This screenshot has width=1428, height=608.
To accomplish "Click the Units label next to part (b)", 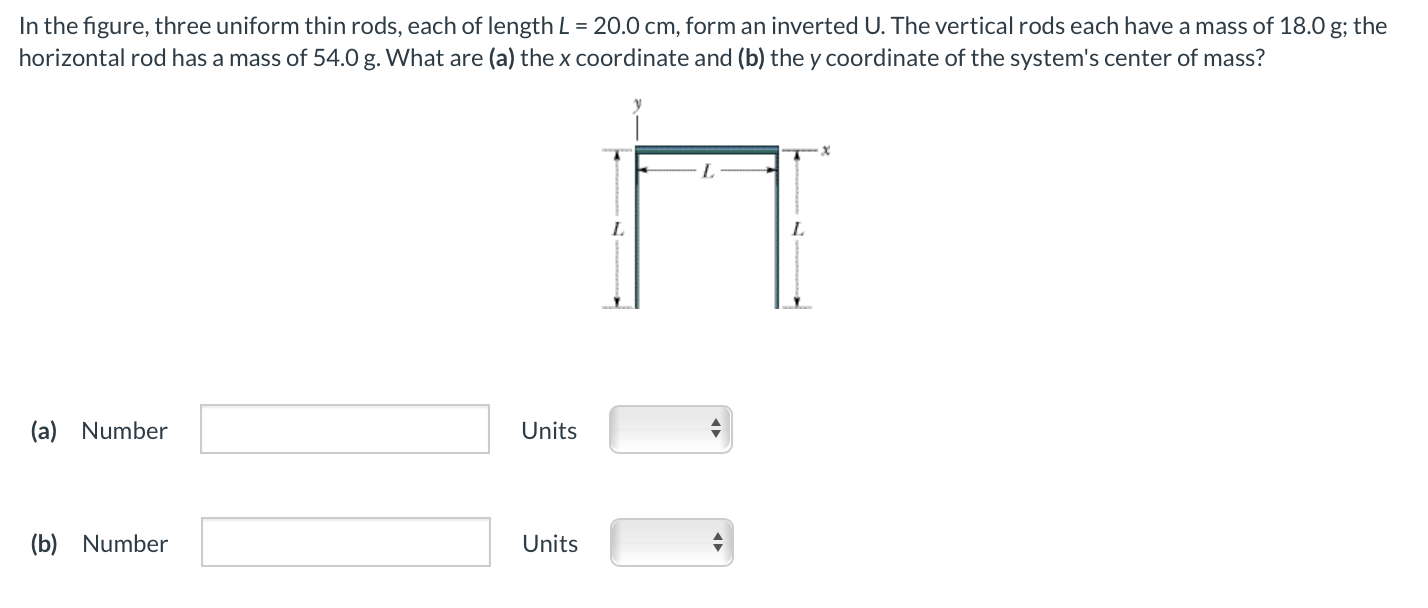I will tap(550, 544).
